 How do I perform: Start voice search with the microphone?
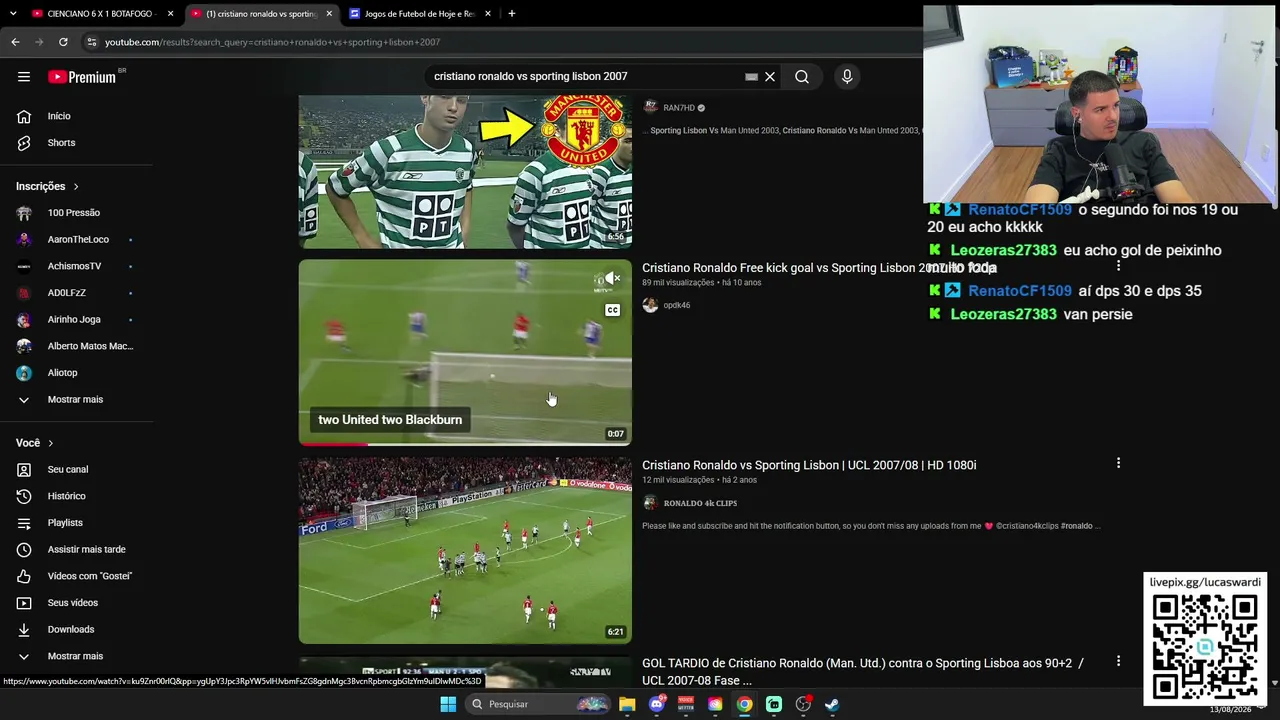(x=847, y=77)
